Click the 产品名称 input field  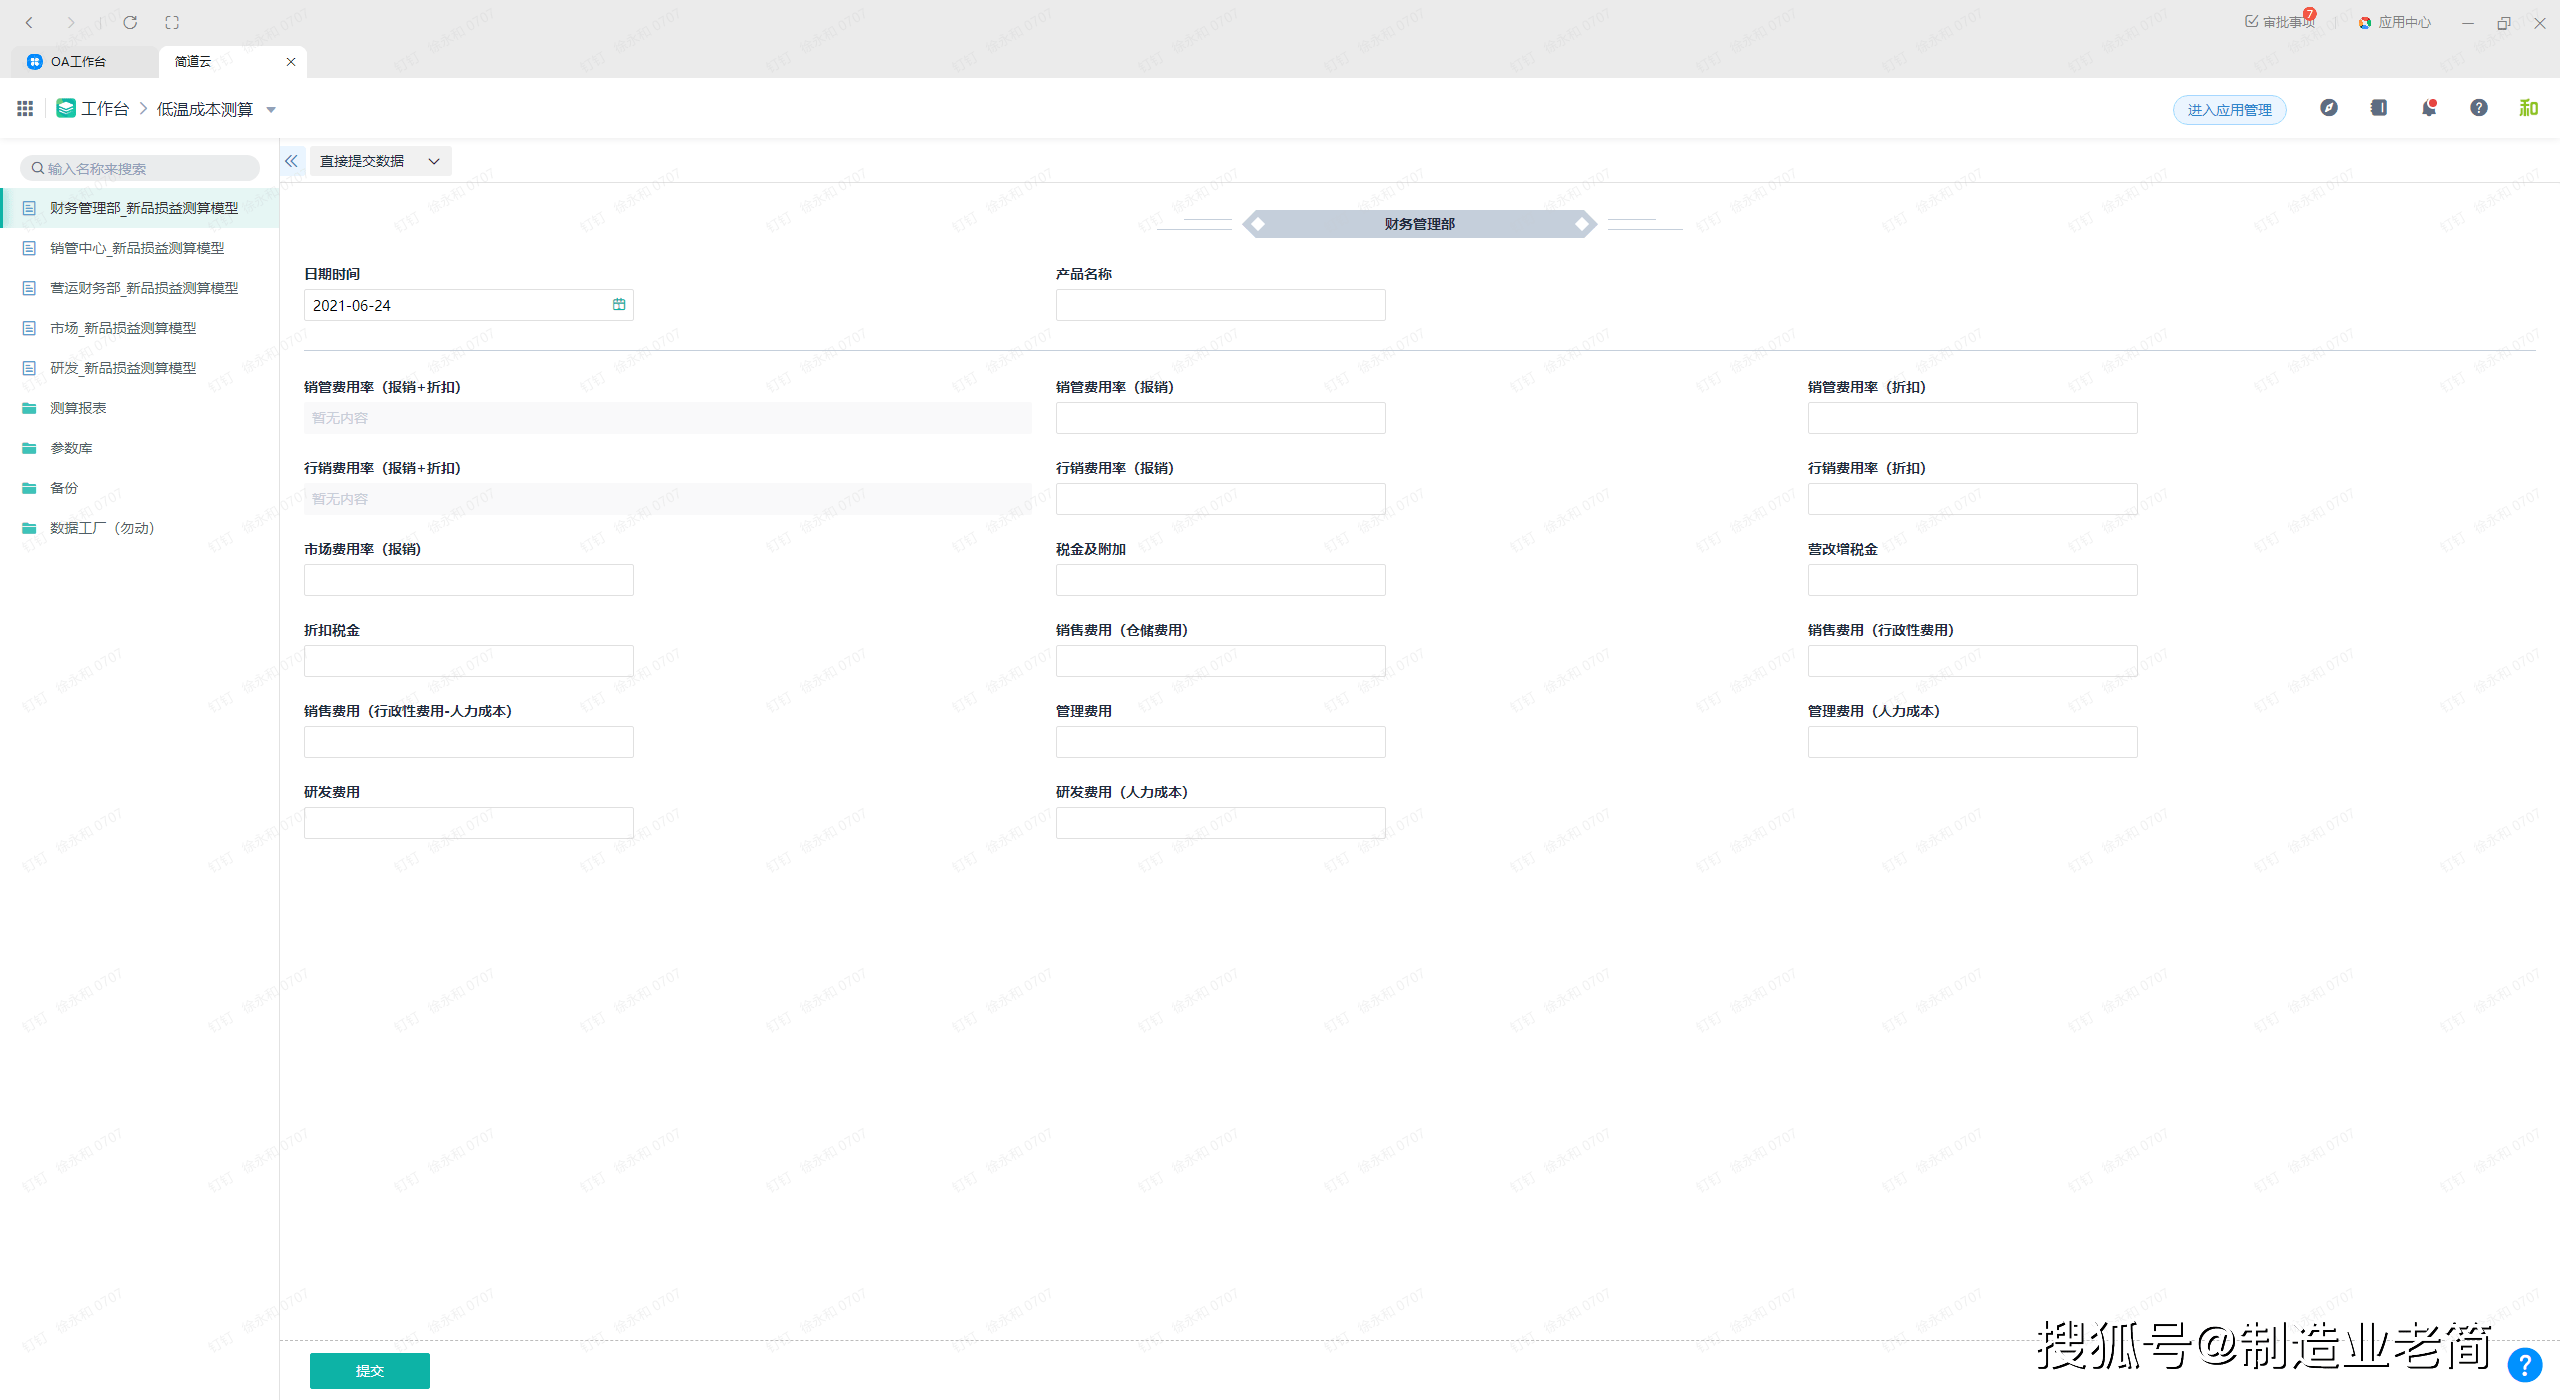(1220, 305)
